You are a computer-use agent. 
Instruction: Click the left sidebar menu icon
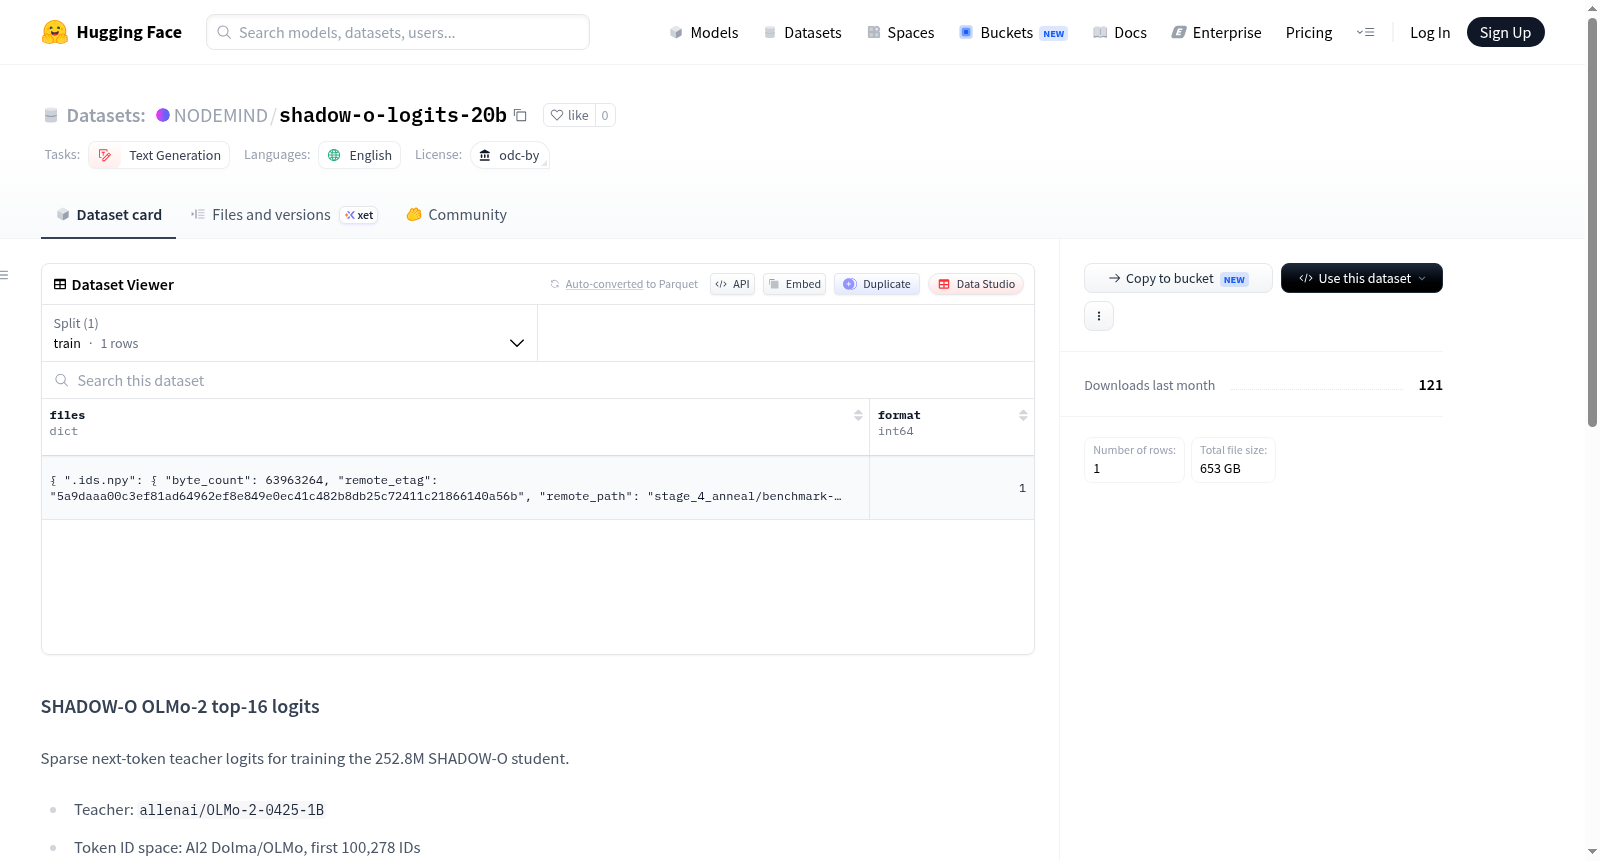click(x=4, y=275)
